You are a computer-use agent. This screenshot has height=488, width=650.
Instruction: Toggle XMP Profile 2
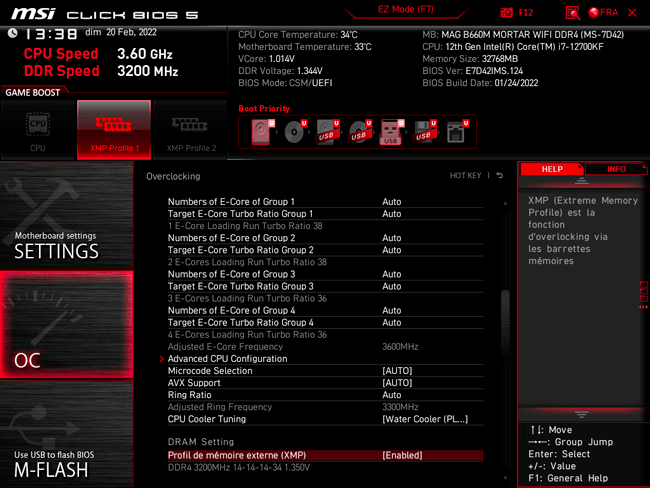point(190,129)
